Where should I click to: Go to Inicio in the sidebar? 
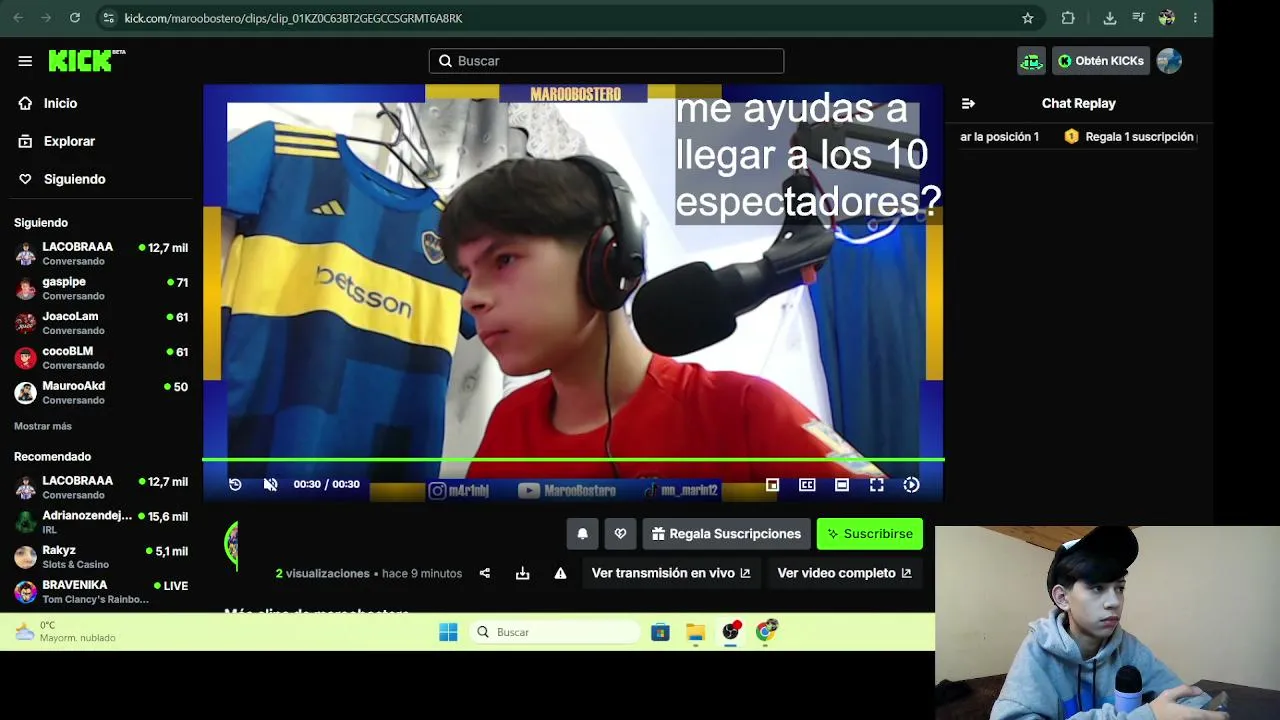tap(60, 103)
